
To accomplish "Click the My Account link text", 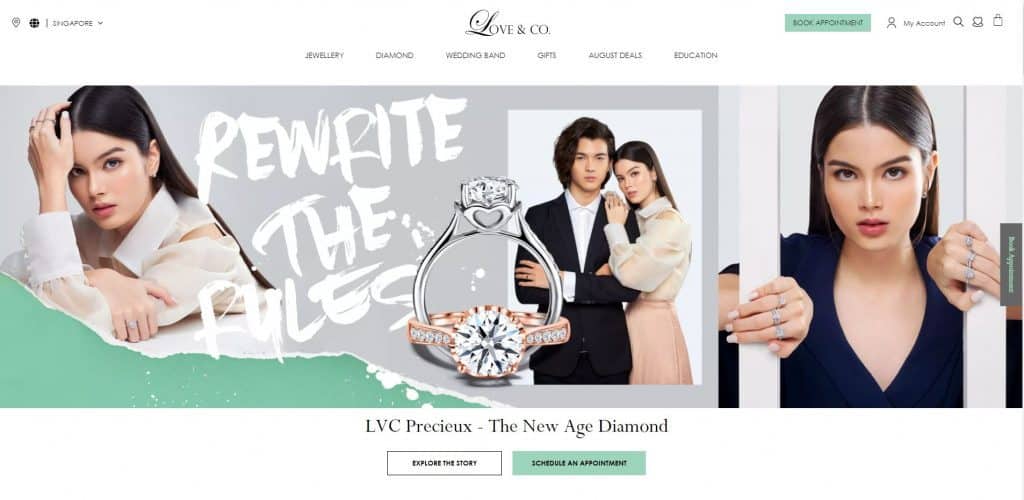I will click(x=924, y=23).
